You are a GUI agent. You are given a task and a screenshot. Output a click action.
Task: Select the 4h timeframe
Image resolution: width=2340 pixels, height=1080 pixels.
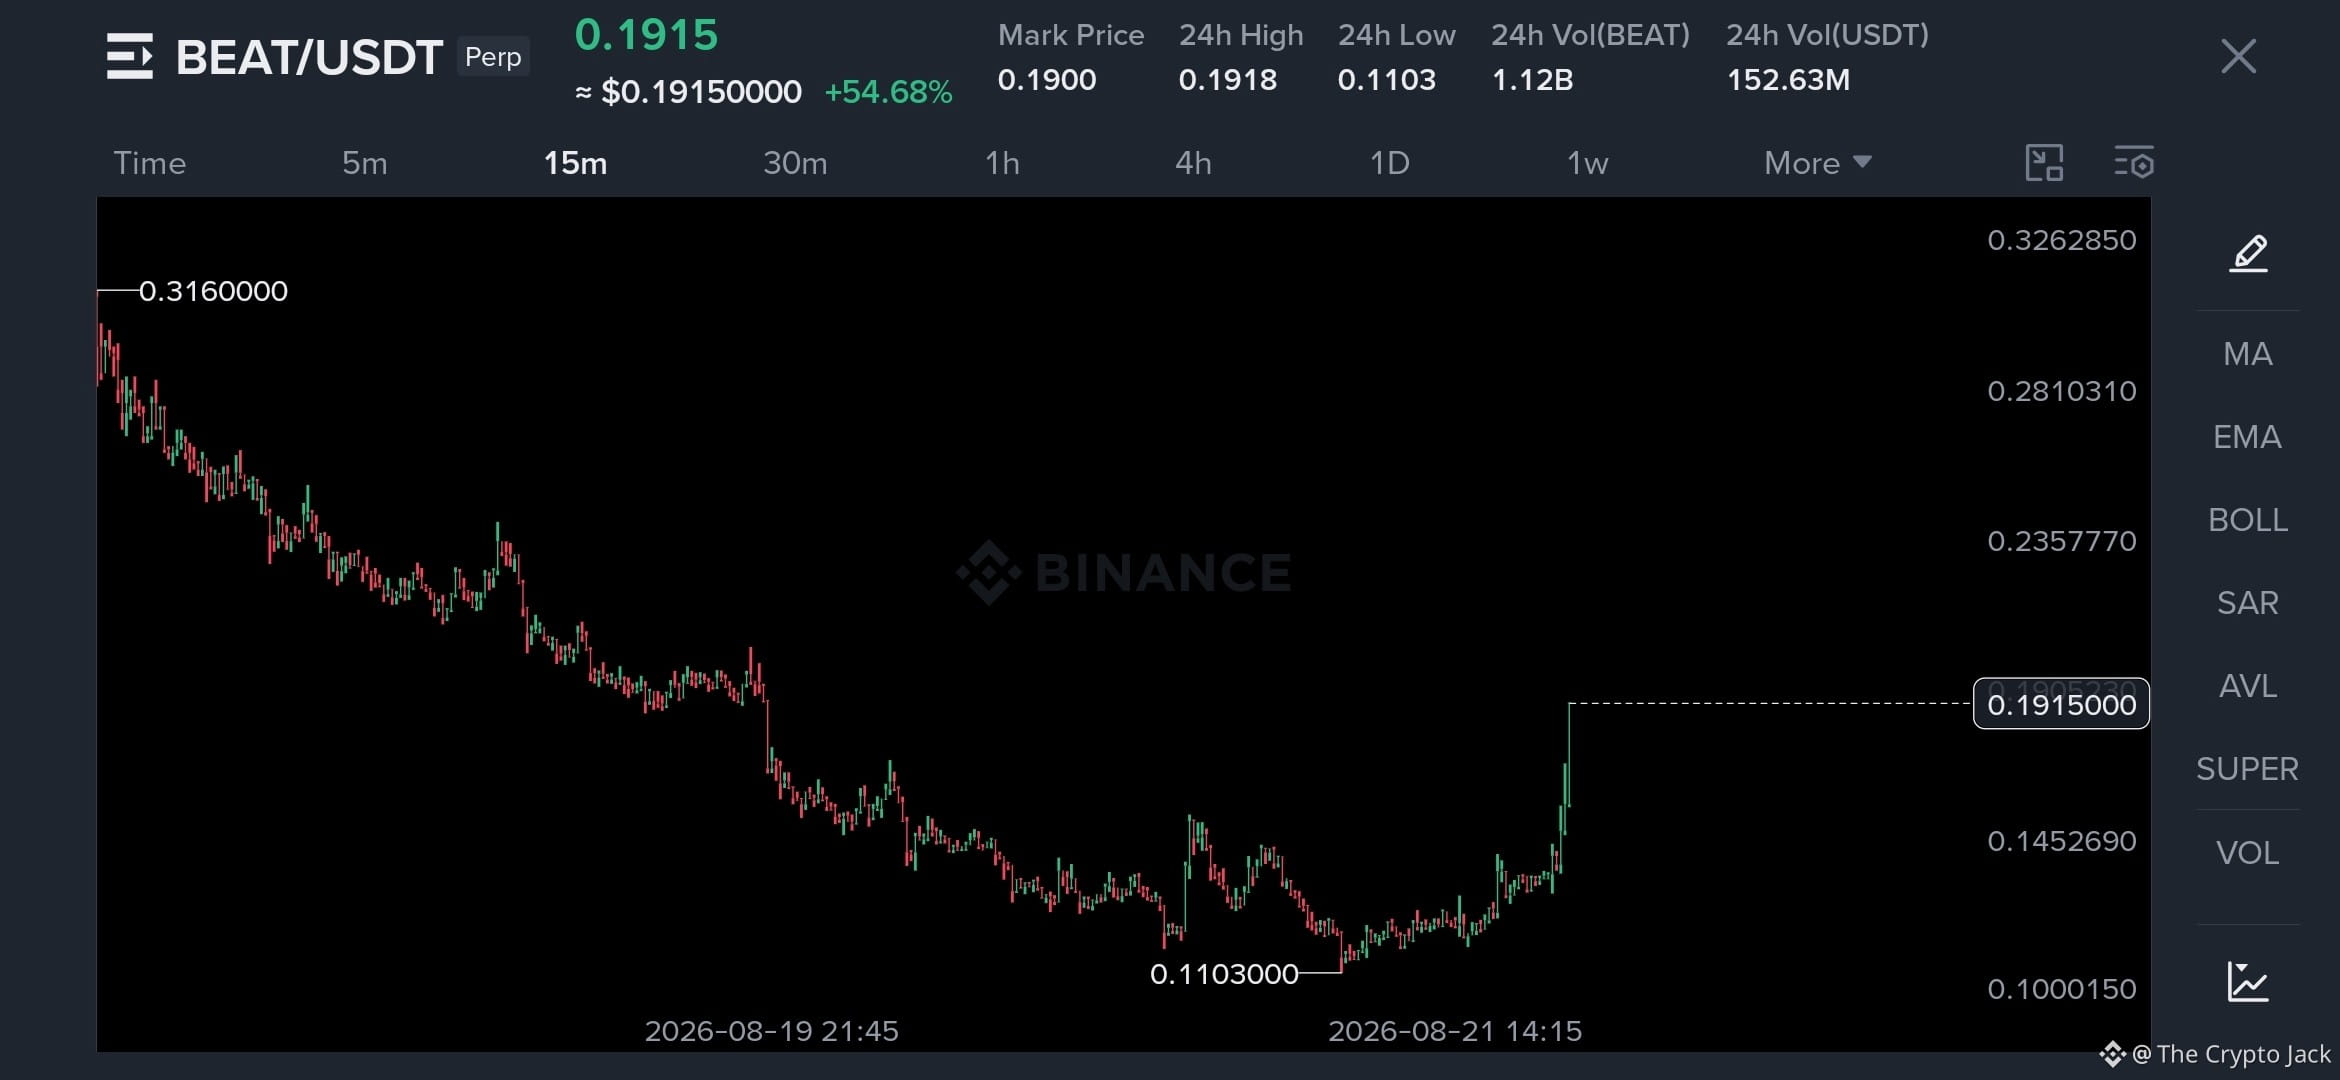coord(1193,163)
